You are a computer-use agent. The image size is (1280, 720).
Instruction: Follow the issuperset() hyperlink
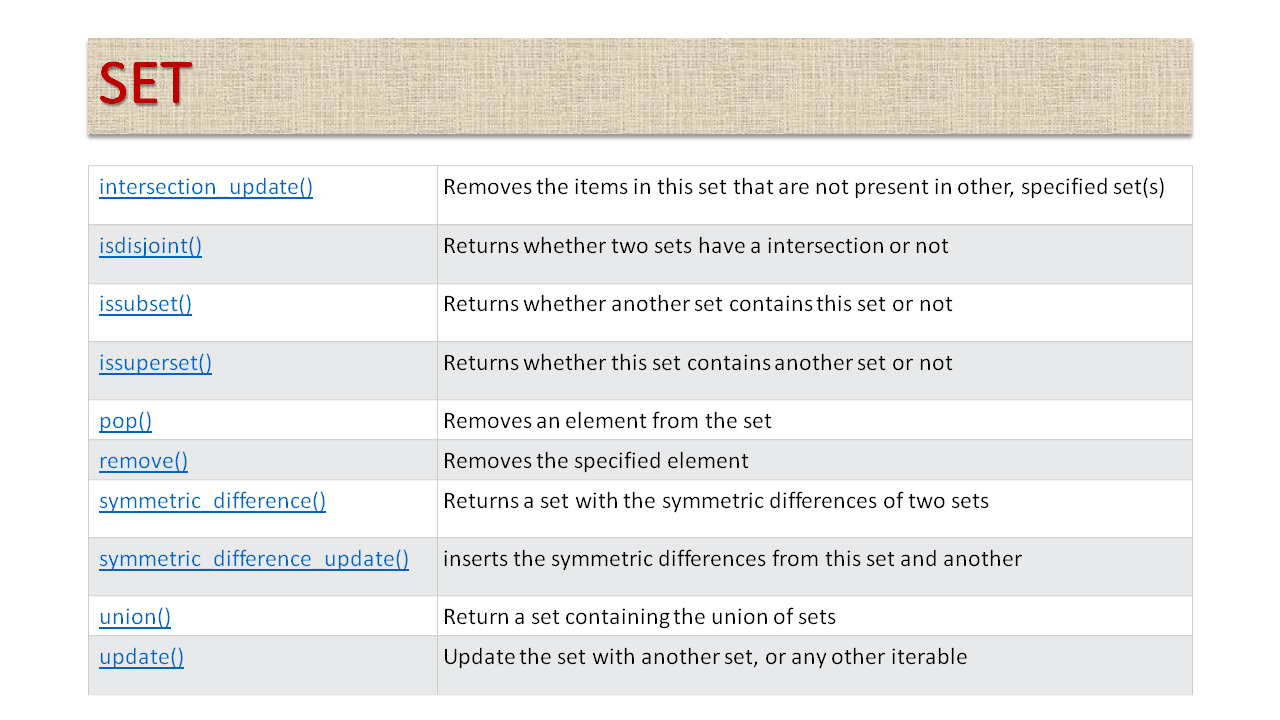[x=155, y=362]
